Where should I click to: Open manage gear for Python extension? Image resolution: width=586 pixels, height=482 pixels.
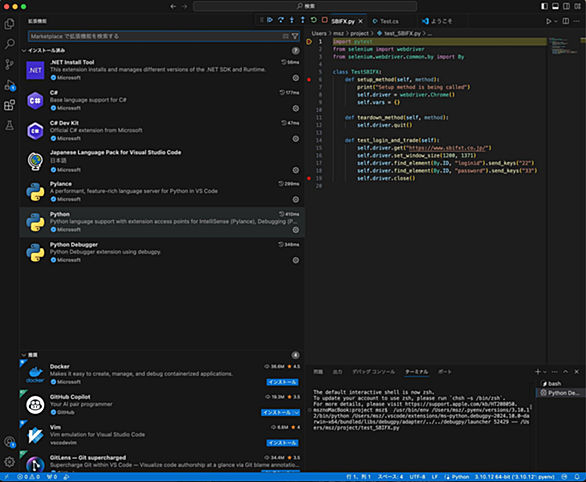pos(296,230)
